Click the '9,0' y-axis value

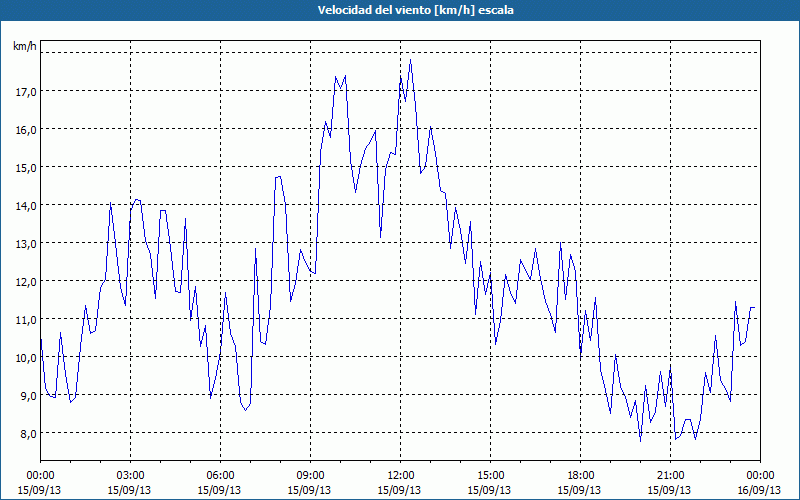28,396
